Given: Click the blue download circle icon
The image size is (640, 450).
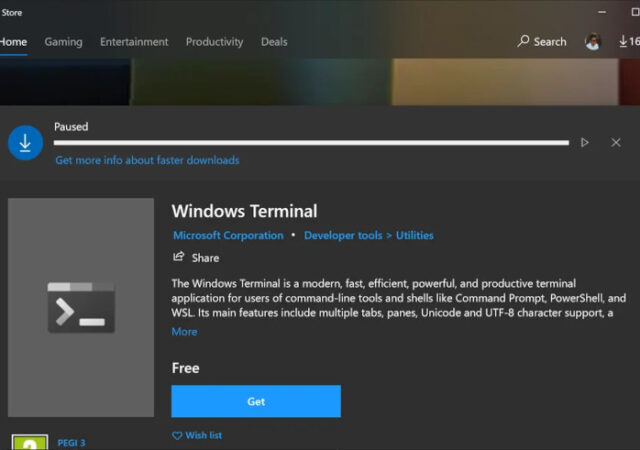Looking at the screenshot, I should (x=25, y=143).
